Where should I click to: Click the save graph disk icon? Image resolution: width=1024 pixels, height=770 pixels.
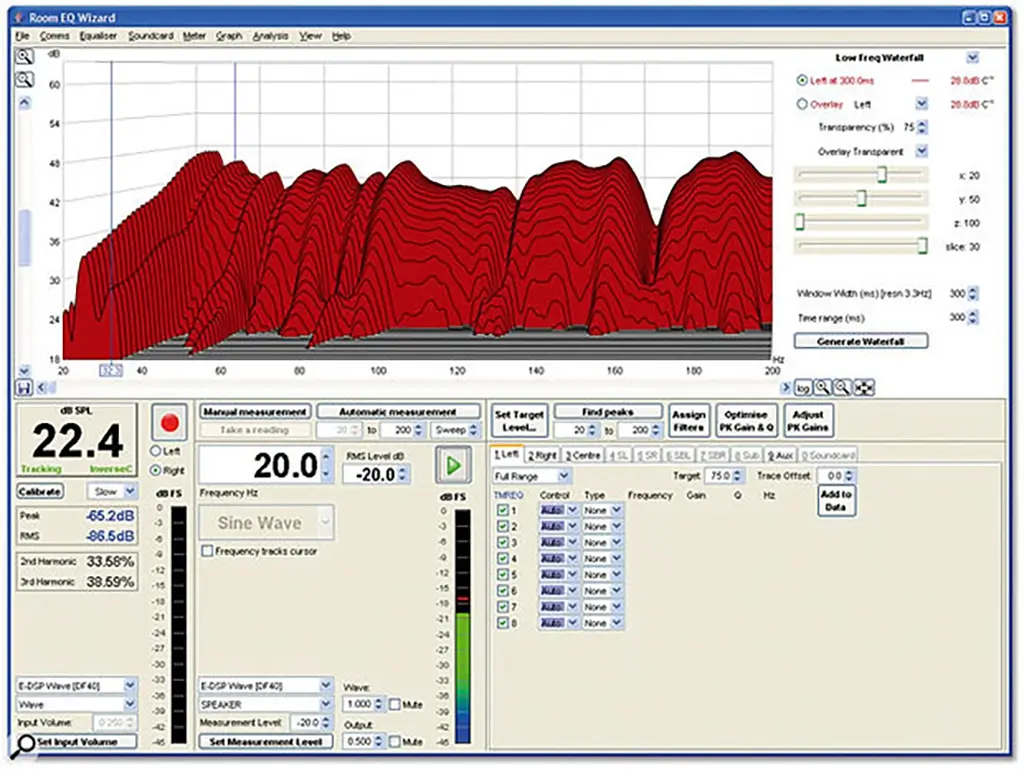point(24,388)
